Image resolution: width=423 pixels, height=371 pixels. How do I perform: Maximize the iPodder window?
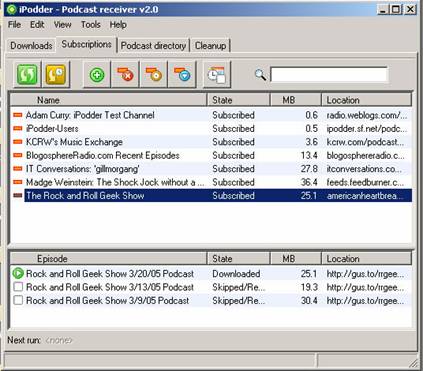coord(396,9)
